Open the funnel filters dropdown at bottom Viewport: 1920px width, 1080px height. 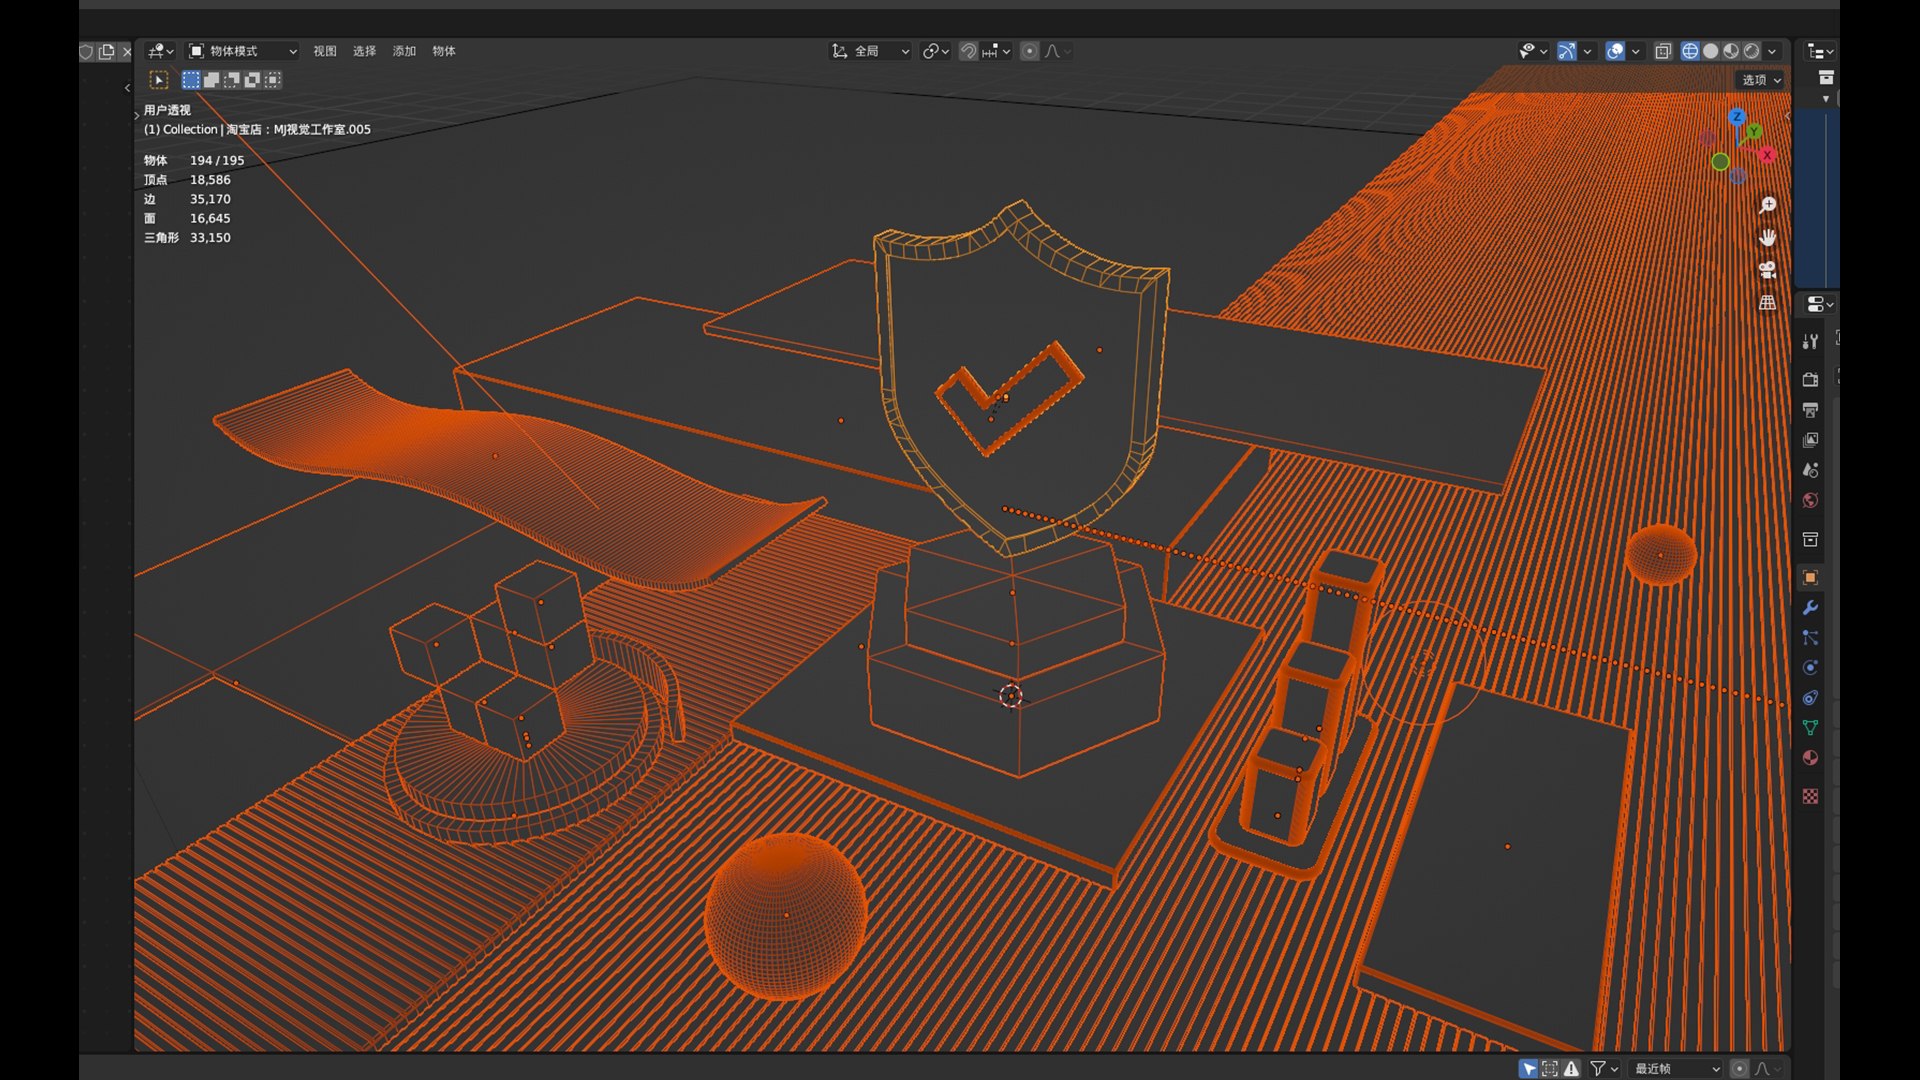point(1604,1069)
